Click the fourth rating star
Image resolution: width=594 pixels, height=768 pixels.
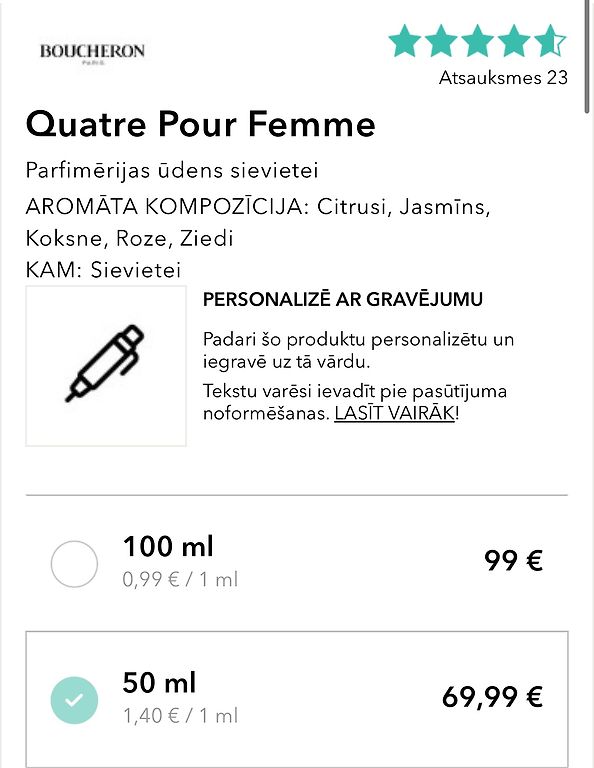pos(514,41)
